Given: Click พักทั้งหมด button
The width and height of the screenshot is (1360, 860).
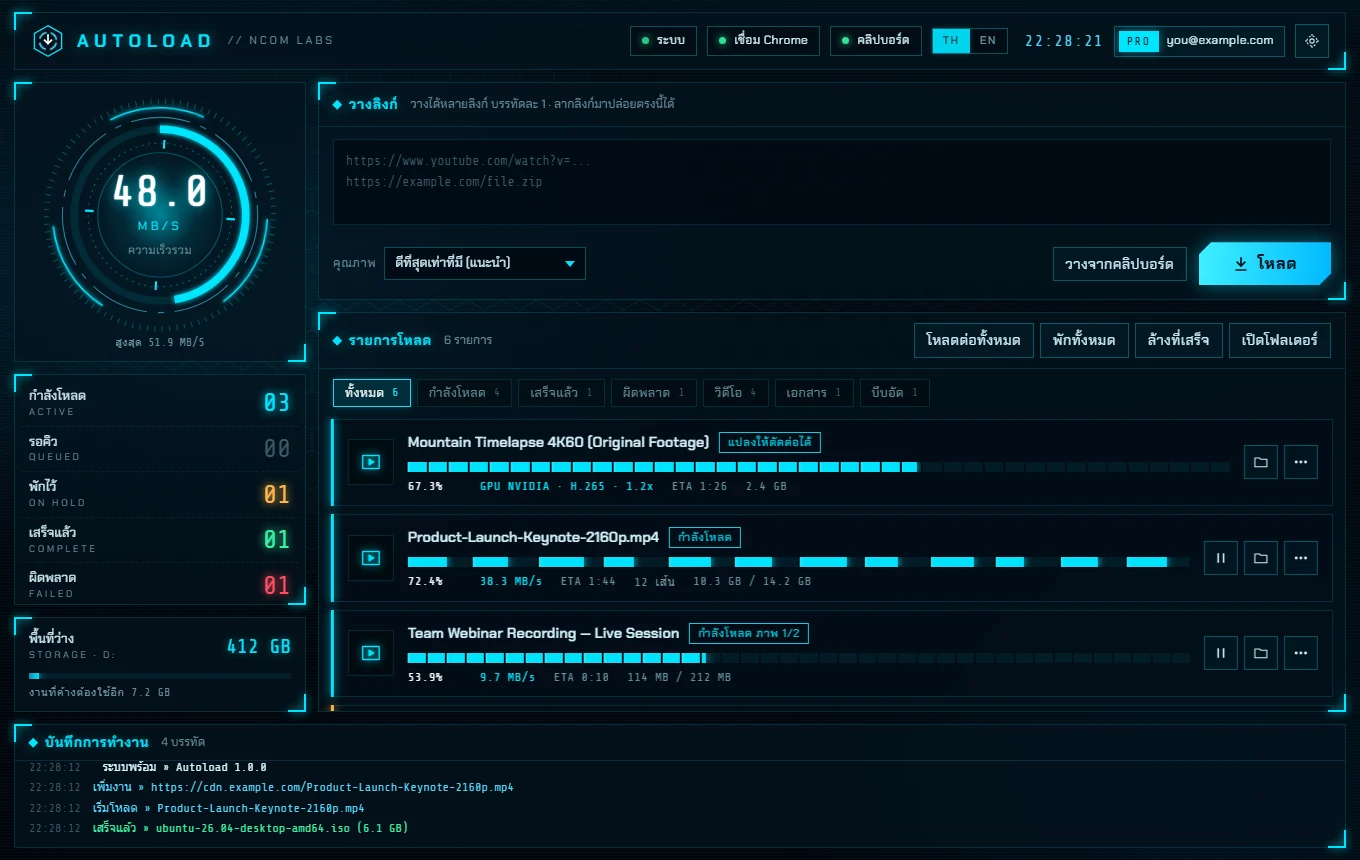Looking at the screenshot, I should [x=1084, y=340].
